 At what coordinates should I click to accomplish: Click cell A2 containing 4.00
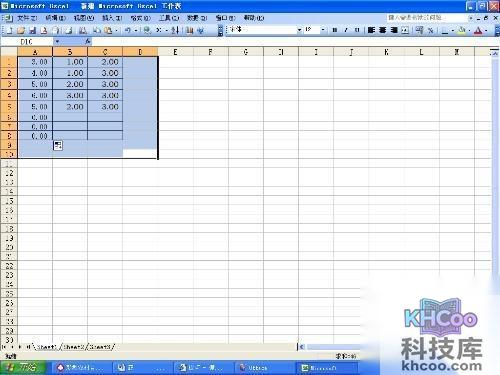tap(35, 73)
